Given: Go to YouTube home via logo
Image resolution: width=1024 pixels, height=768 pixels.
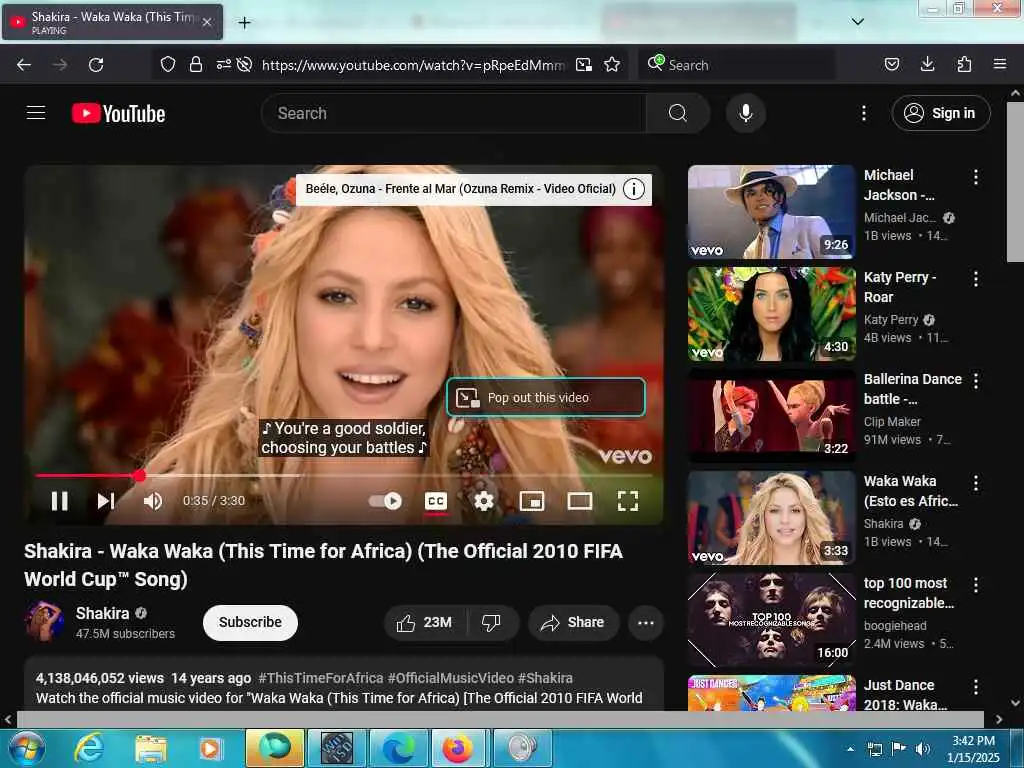Looking at the screenshot, I should (x=118, y=113).
